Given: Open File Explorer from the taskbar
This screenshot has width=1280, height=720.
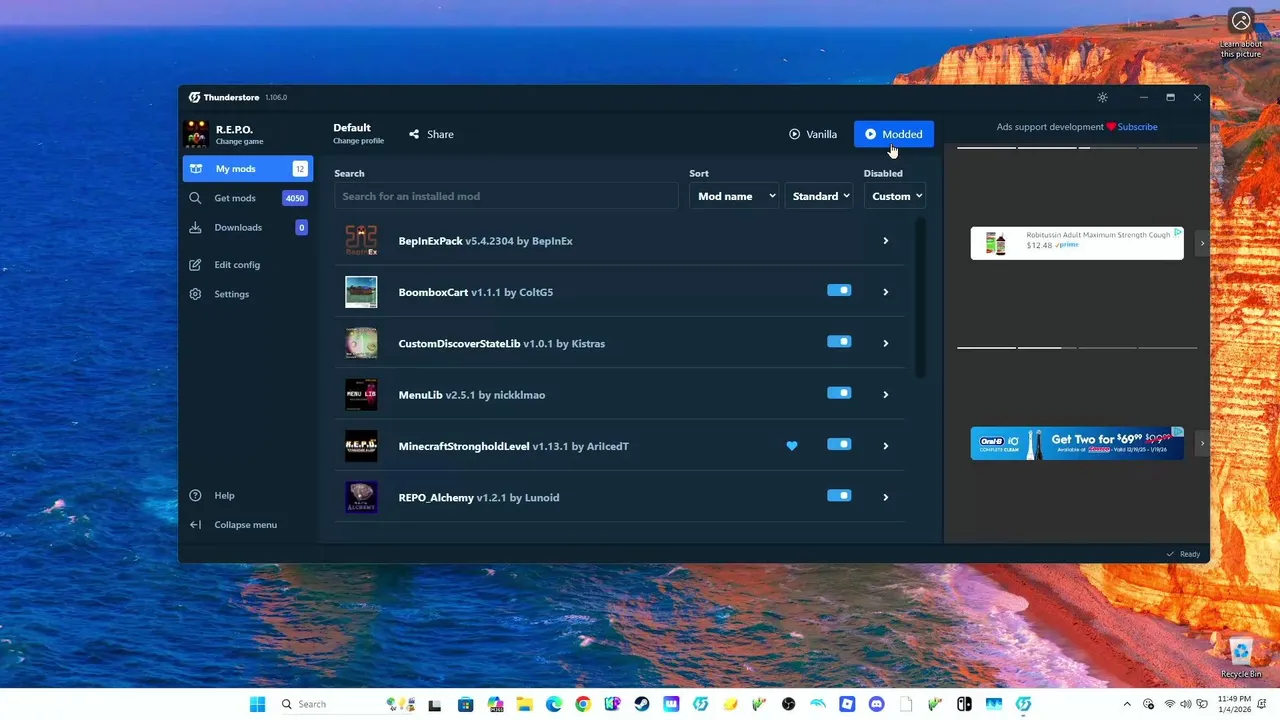Looking at the screenshot, I should pos(524,704).
